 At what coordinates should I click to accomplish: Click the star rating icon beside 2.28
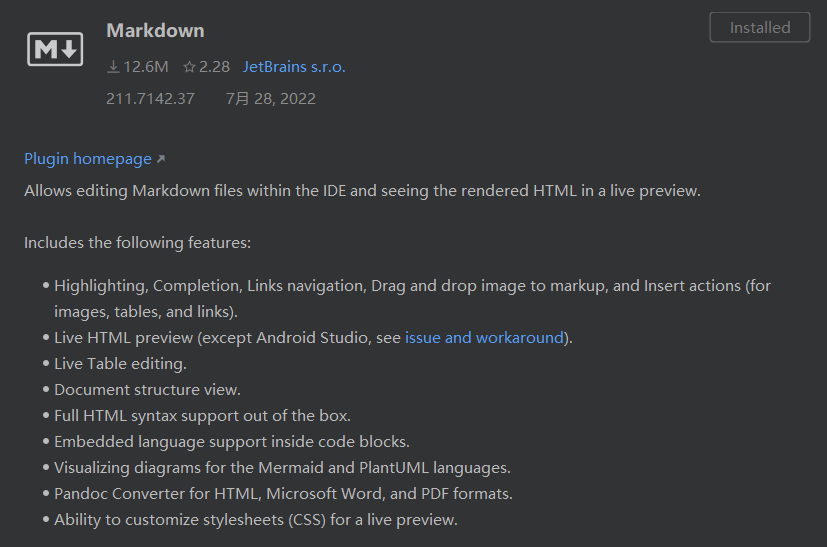click(x=189, y=67)
